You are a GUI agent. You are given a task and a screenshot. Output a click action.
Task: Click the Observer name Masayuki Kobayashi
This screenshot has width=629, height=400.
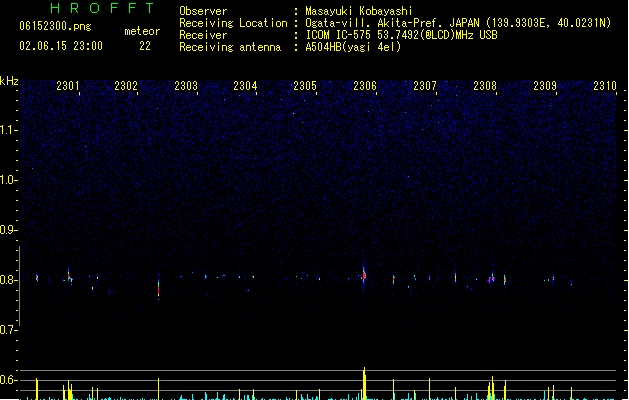tap(359, 11)
